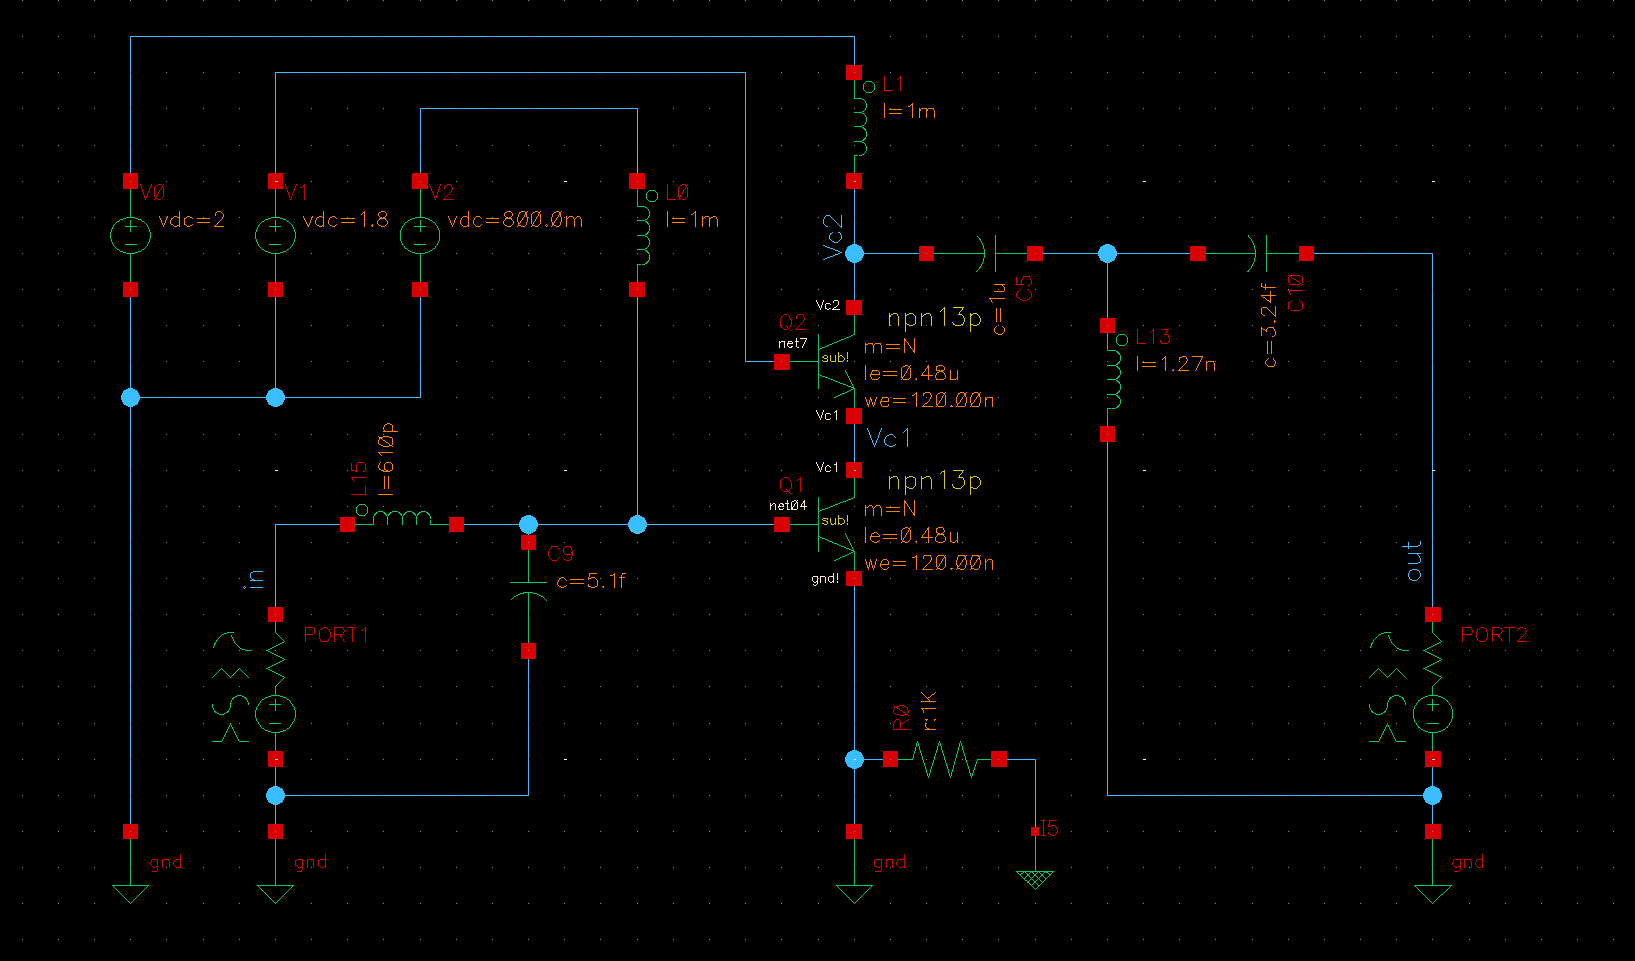Click the "out" net label

[x=1413, y=561]
